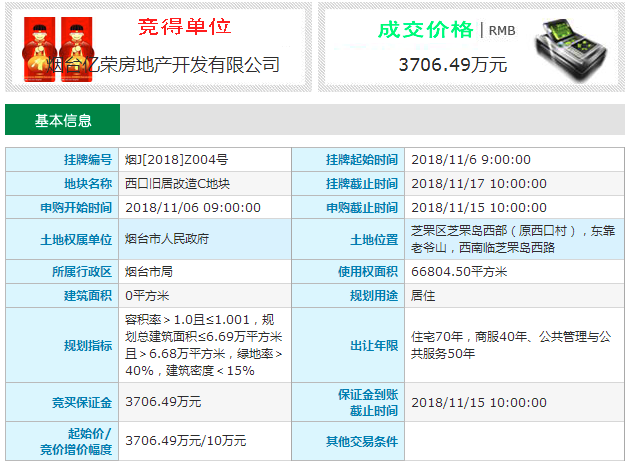Viewport: 625px width, 468px height.
Task: Click the 规划指标 description text
Action: tap(203, 346)
